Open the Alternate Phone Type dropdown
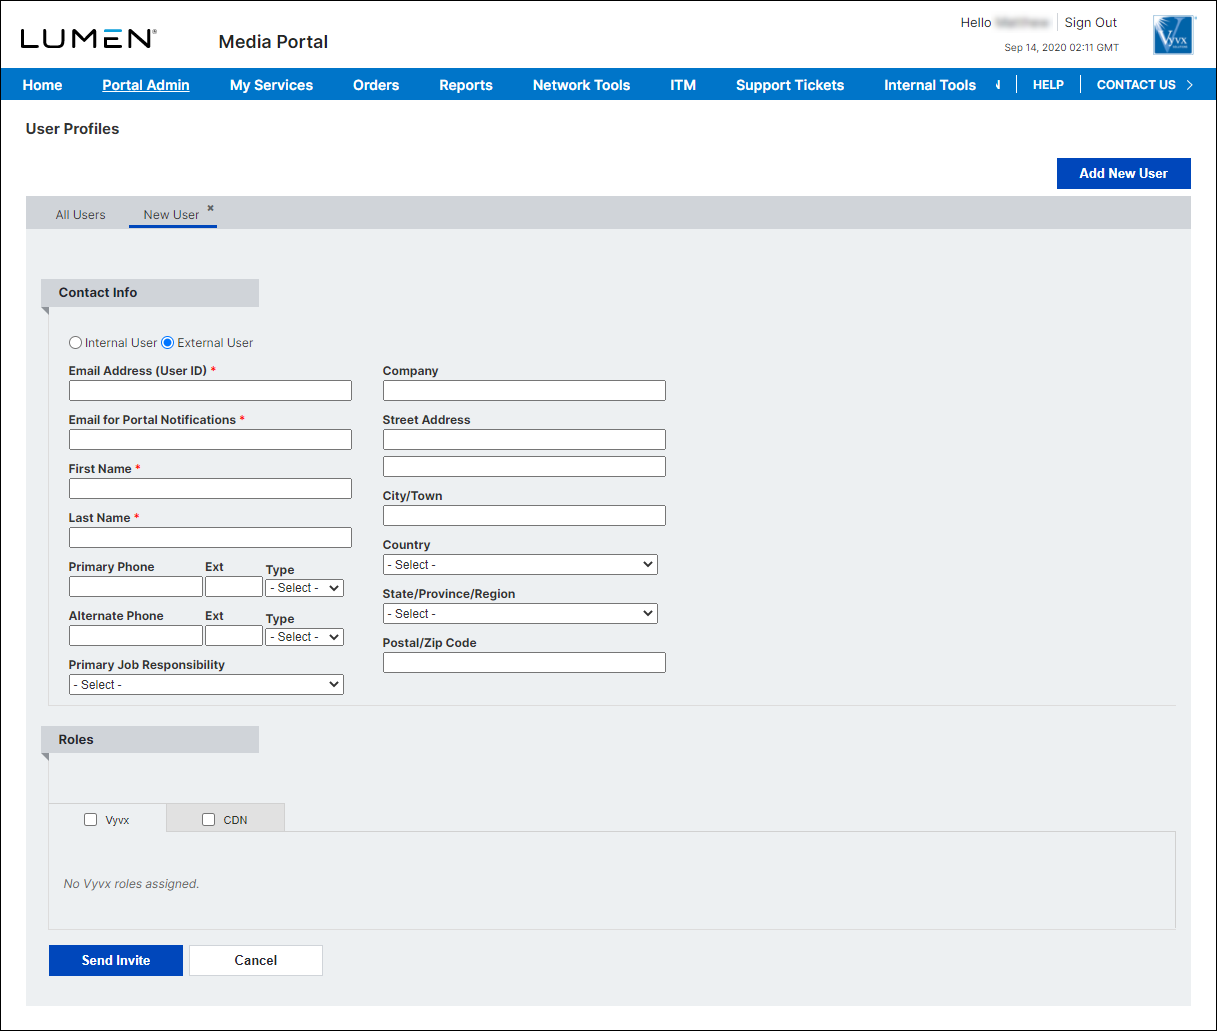 [x=305, y=637]
